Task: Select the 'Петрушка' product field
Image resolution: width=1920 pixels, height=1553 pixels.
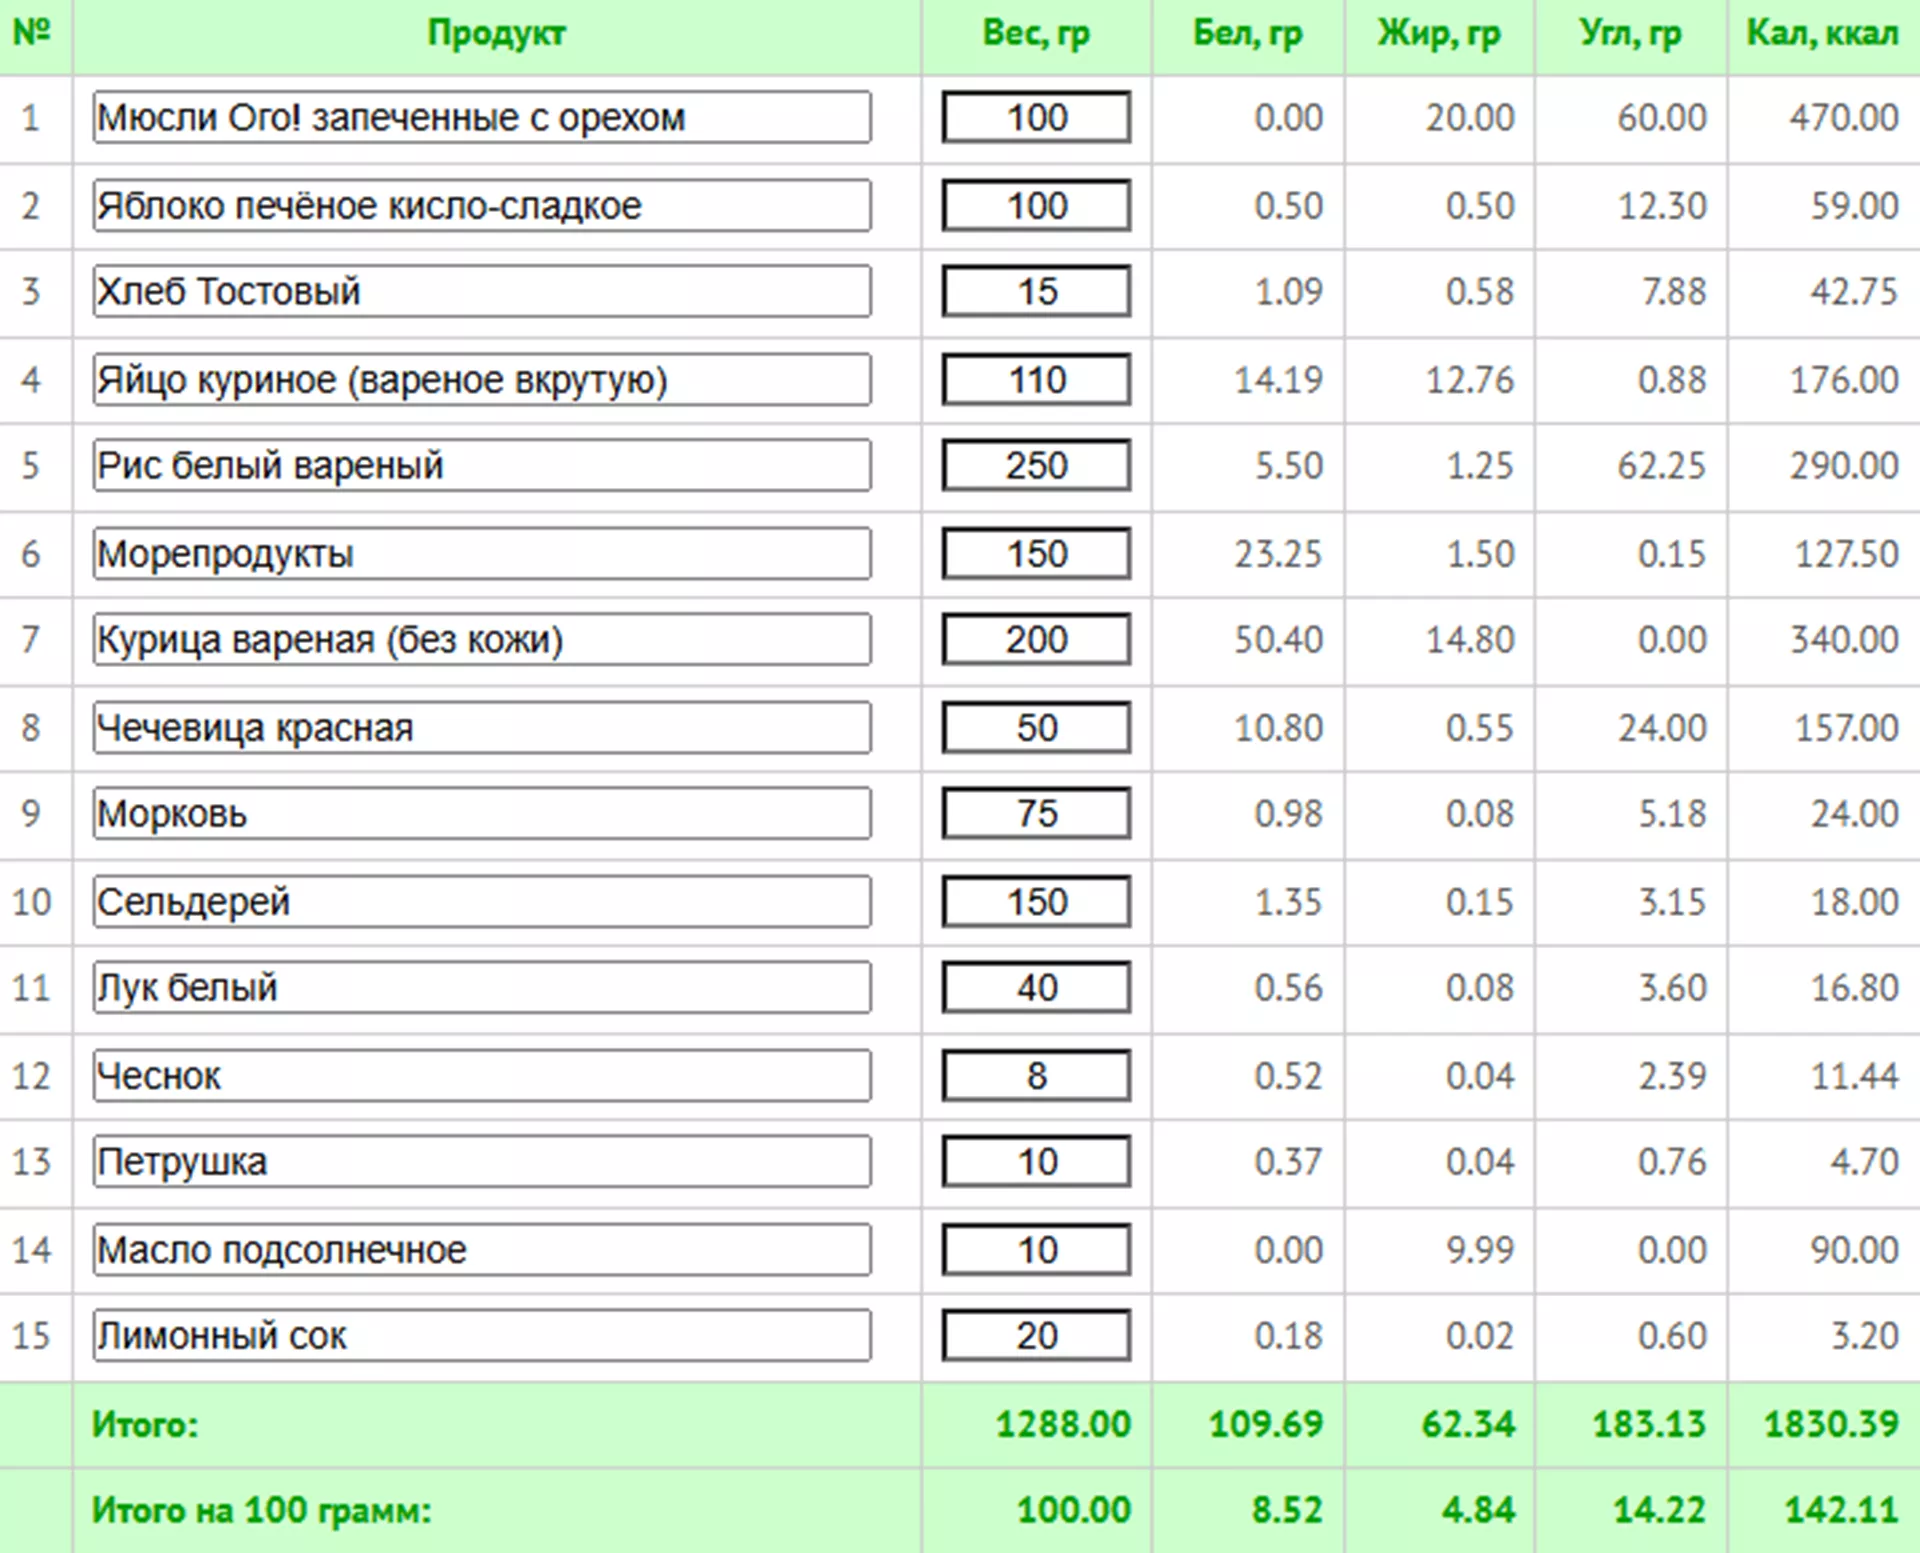Action: (x=481, y=1162)
